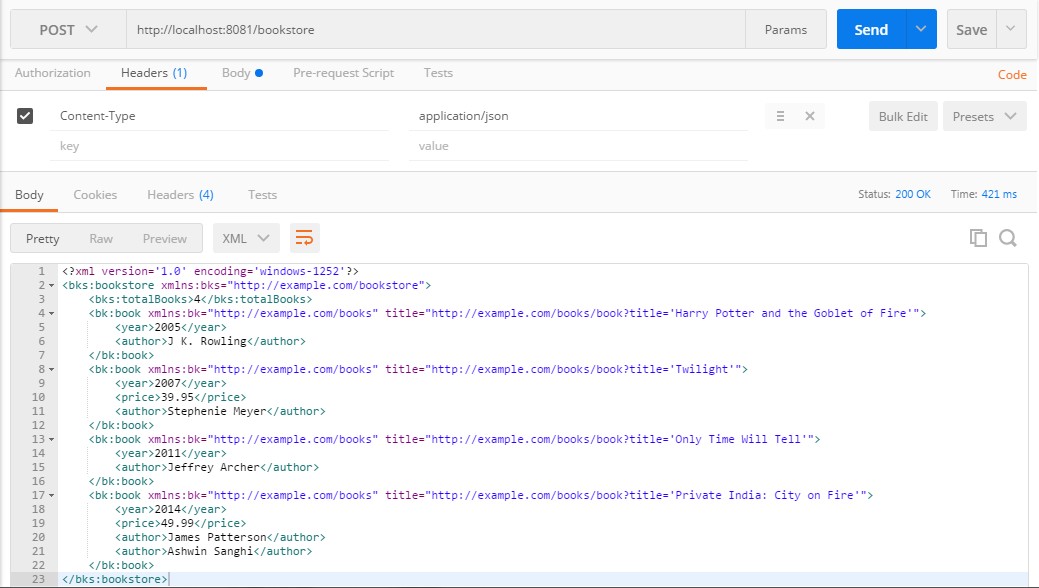Image resolution: width=1039 pixels, height=588 pixels.
Task: Open the response Cookies tab
Action: [x=95, y=195]
